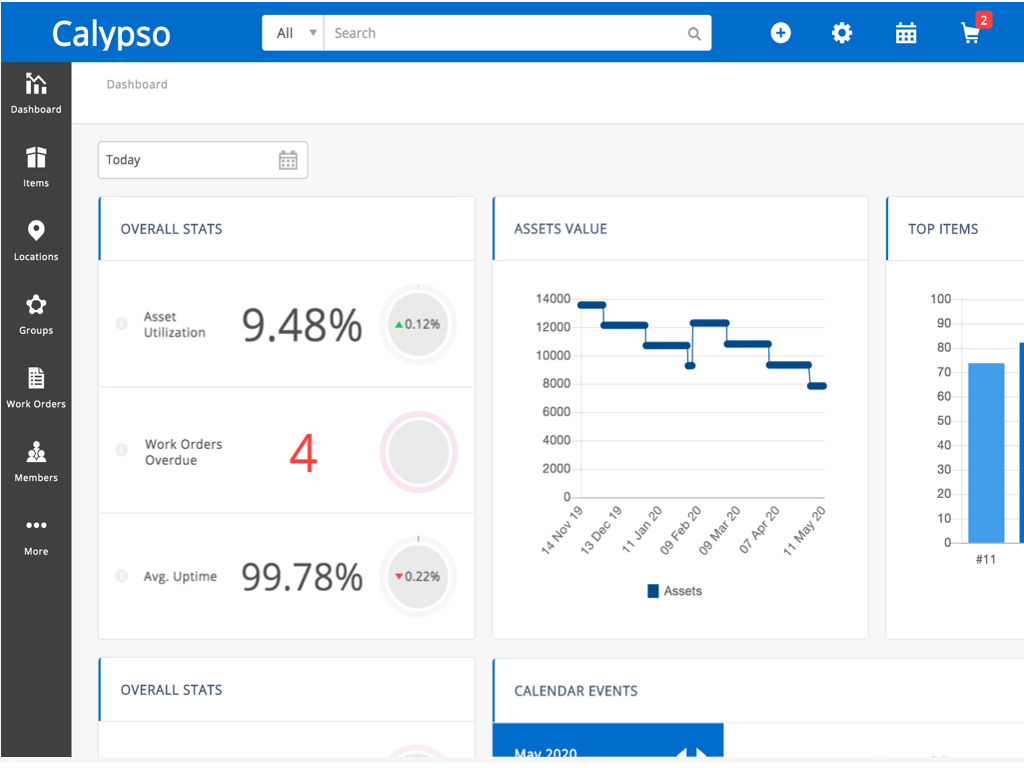
Task: Select the Top Items panel header
Action: pyautogui.click(x=944, y=228)
